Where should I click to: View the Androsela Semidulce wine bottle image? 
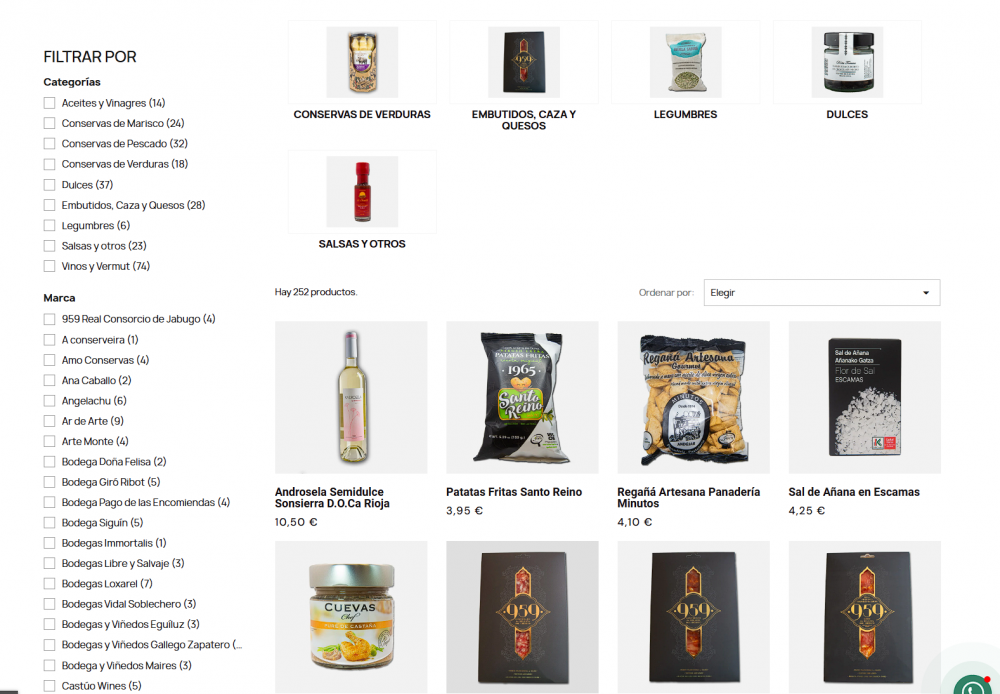[351, 397]
